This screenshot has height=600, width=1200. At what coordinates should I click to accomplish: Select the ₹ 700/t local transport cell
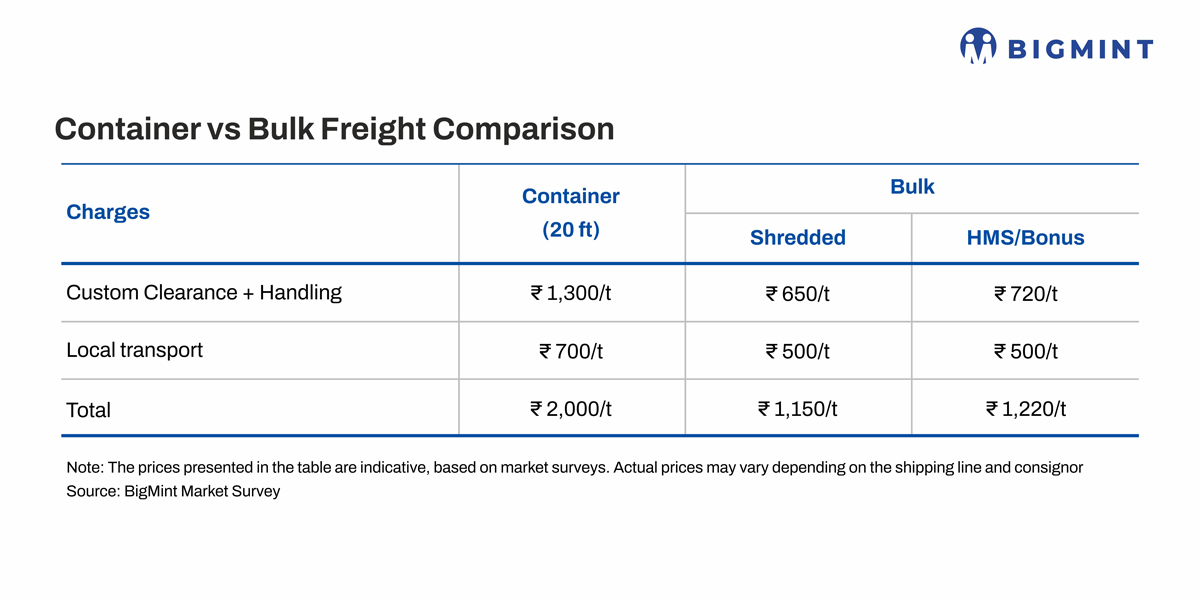click(x=571, y=351)
